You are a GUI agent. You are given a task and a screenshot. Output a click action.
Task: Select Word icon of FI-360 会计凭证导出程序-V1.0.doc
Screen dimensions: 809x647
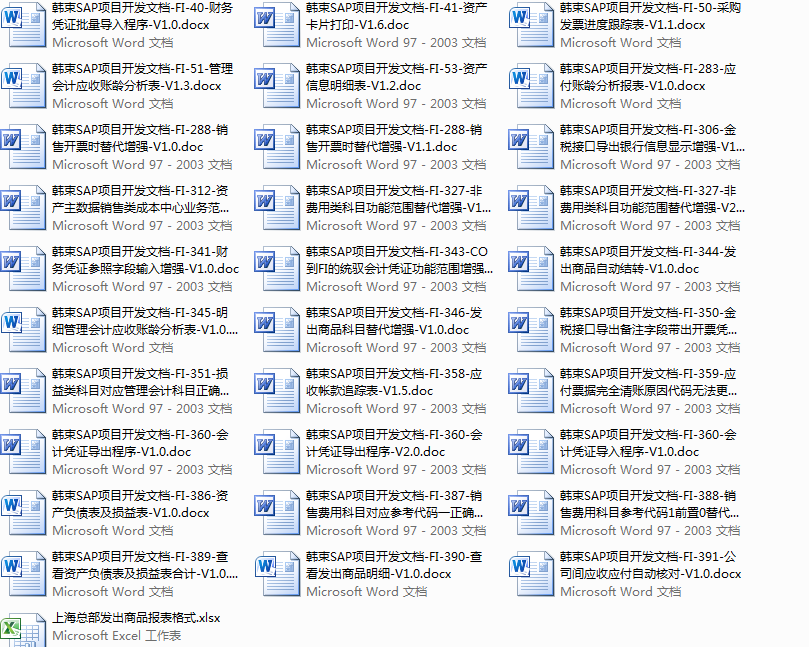coord(23,450)
